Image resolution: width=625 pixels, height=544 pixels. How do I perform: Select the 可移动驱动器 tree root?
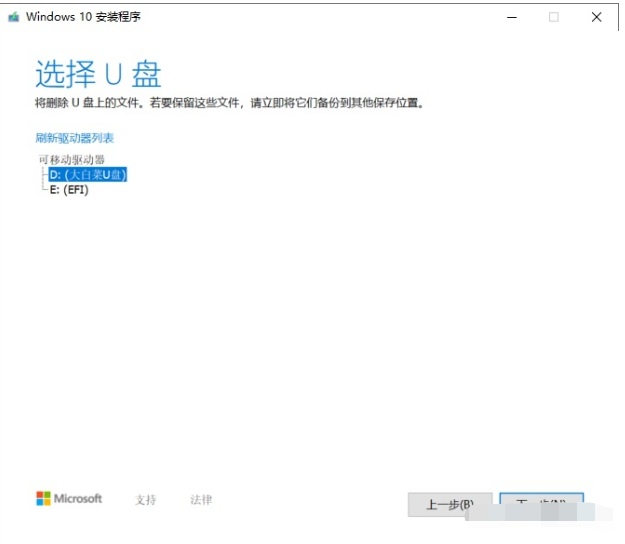pos(72,160)
